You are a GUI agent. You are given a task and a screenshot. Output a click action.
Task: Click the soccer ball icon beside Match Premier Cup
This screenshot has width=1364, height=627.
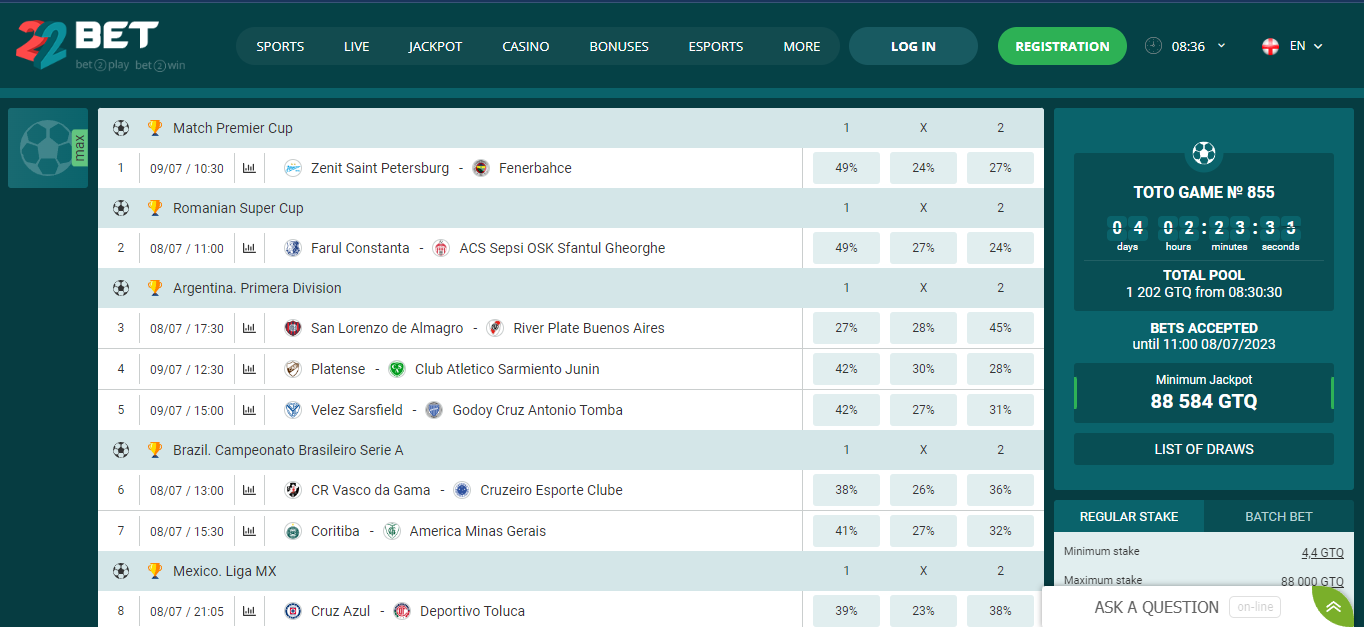coord(121,128)
